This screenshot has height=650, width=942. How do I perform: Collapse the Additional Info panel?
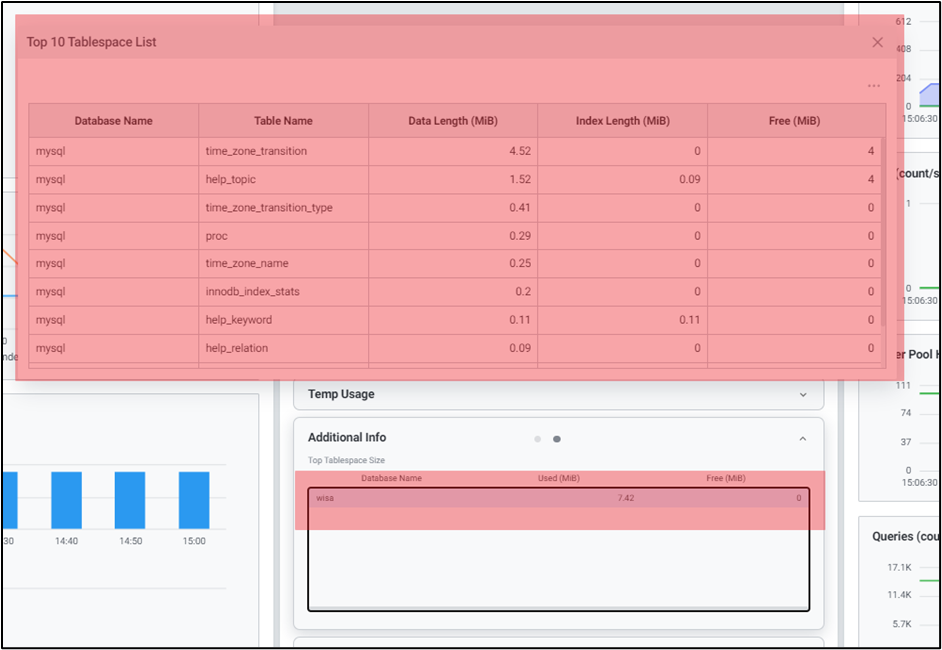click(802, 438)
